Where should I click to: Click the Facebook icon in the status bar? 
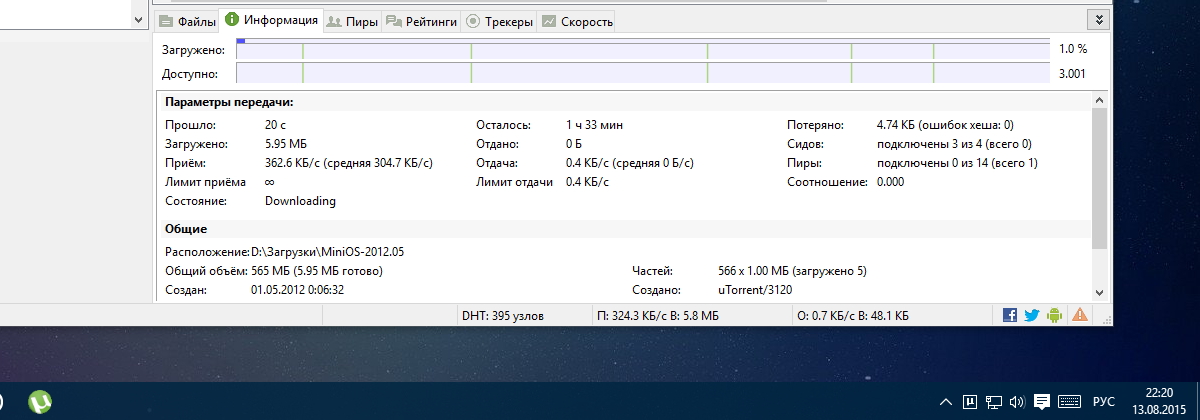(1010, 315)
